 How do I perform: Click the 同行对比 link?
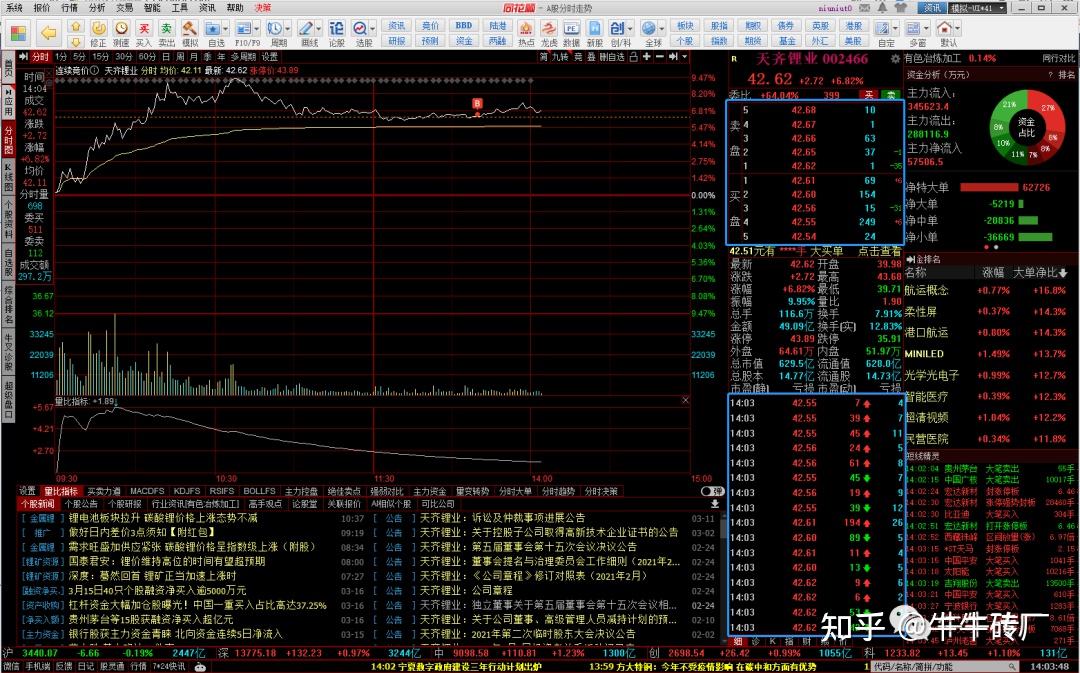coord(1058,59)
